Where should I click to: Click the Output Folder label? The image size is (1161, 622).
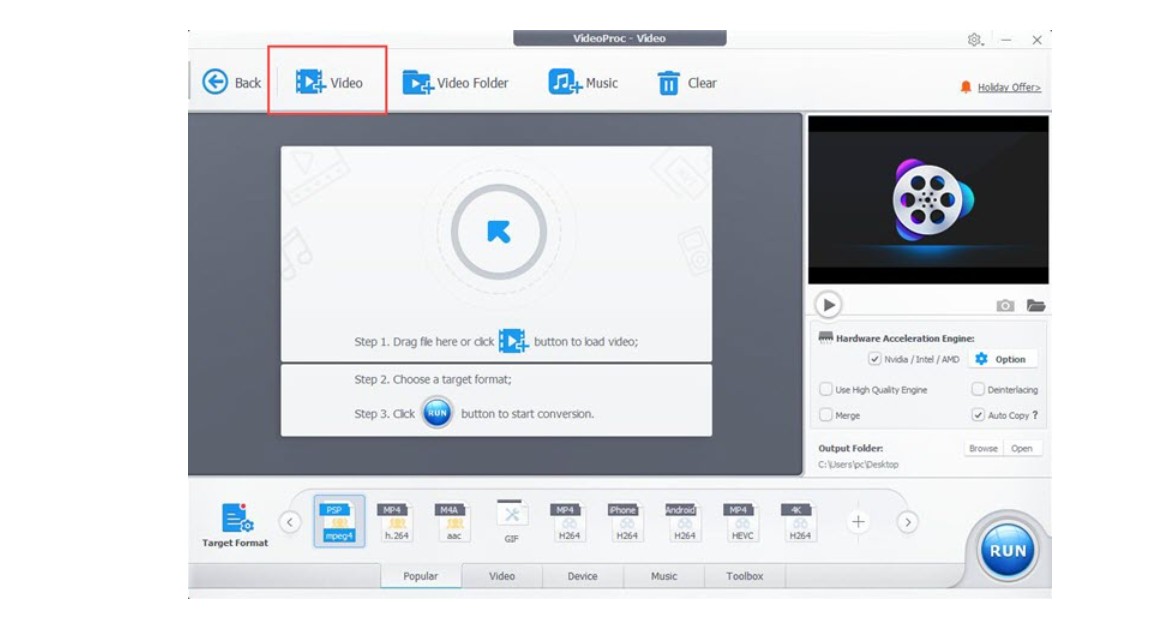[850, 448]
